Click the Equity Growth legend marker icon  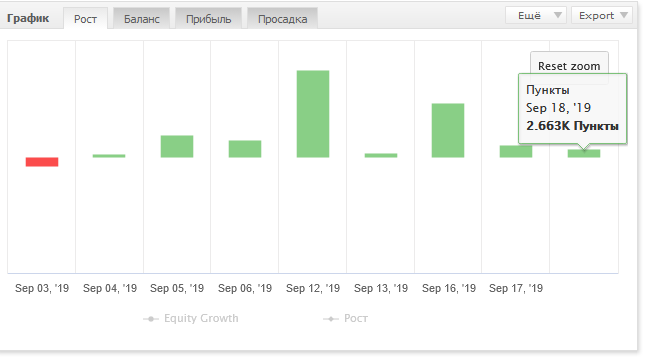coord(151,319)
